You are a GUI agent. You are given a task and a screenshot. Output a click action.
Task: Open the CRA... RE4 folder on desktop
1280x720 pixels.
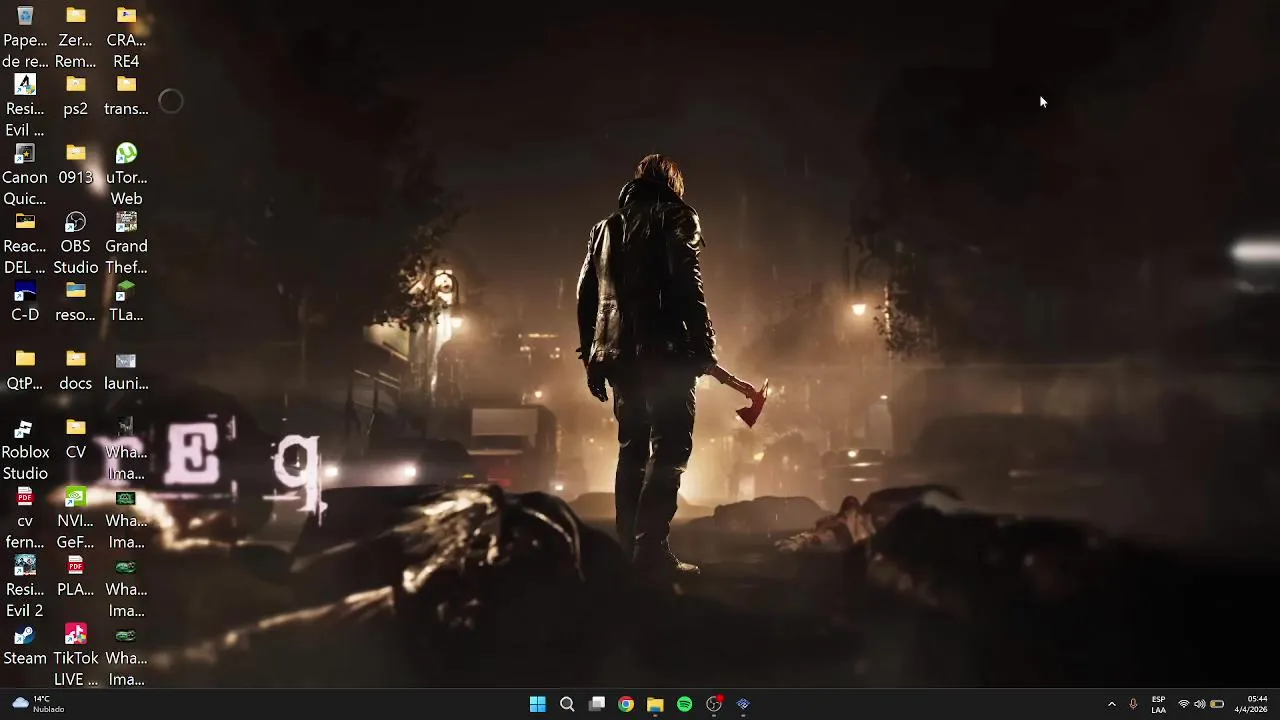coord(126,38)
